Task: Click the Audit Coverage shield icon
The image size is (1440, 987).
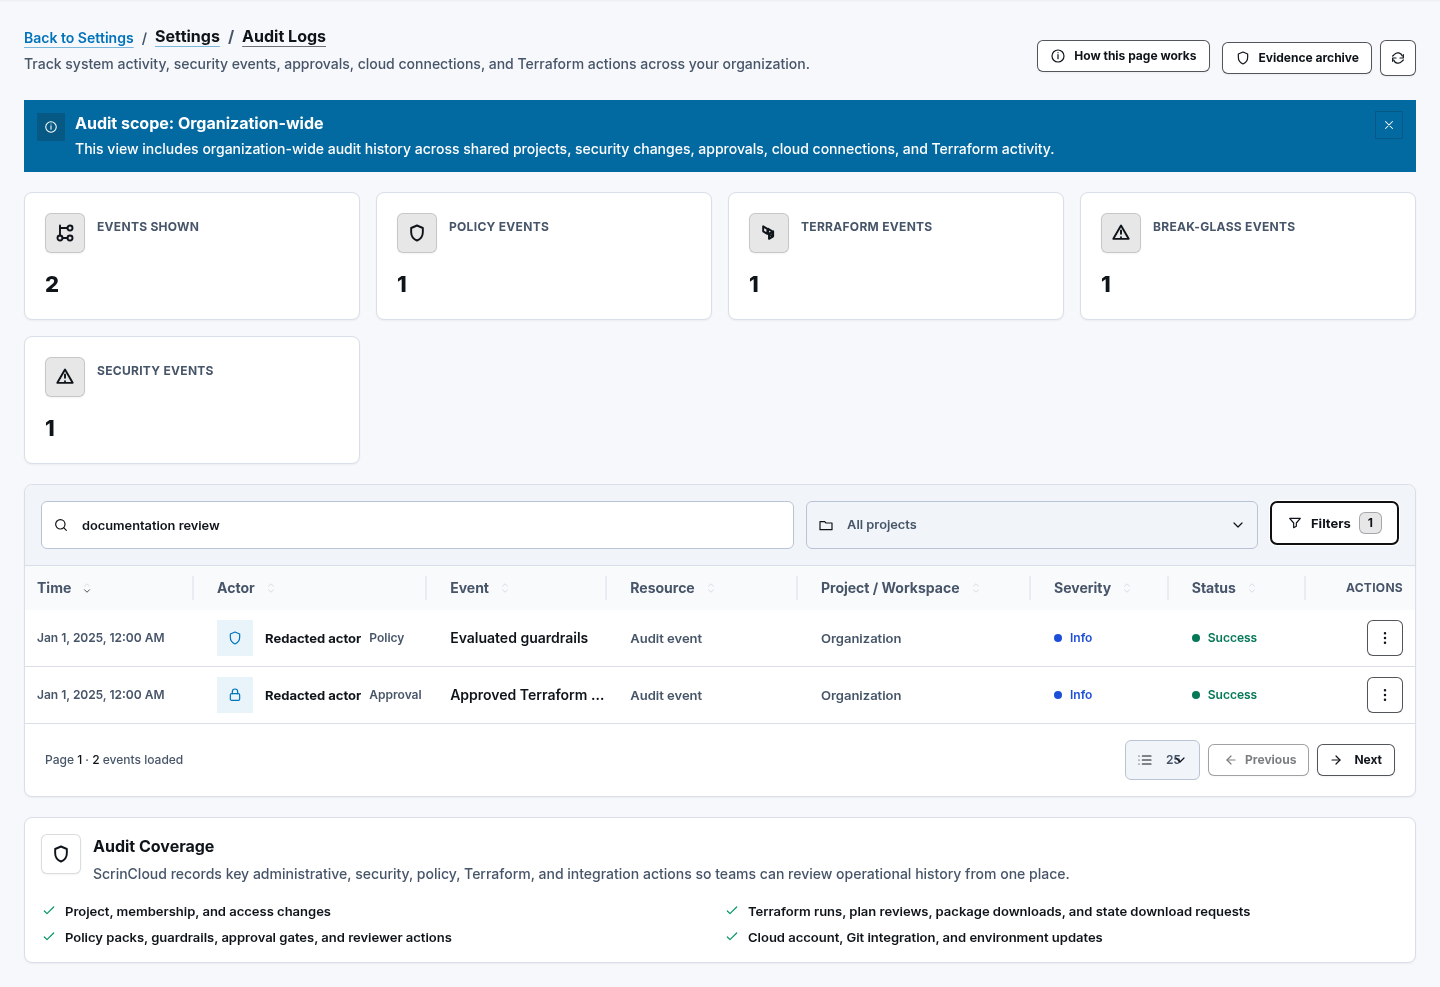Action: pos(61,854)
